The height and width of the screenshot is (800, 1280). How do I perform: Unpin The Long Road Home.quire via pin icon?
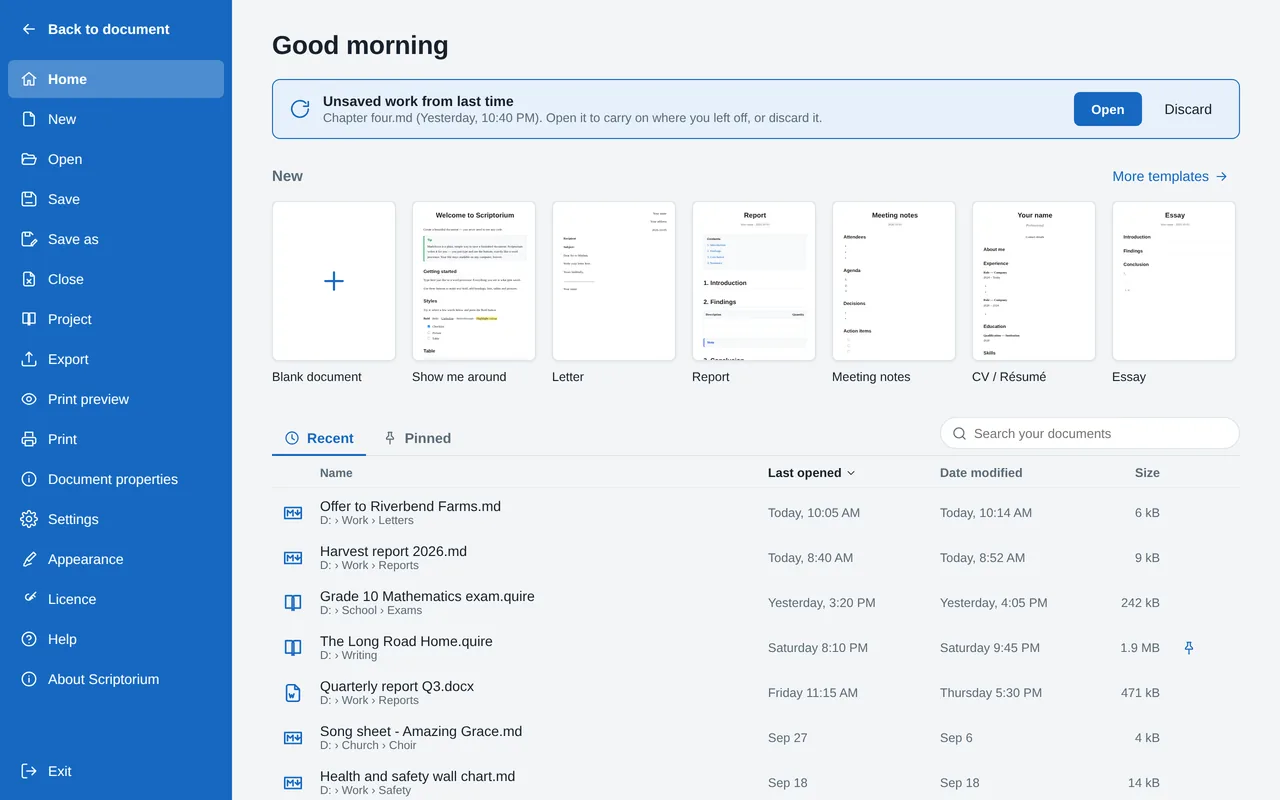click(1189, 648)
